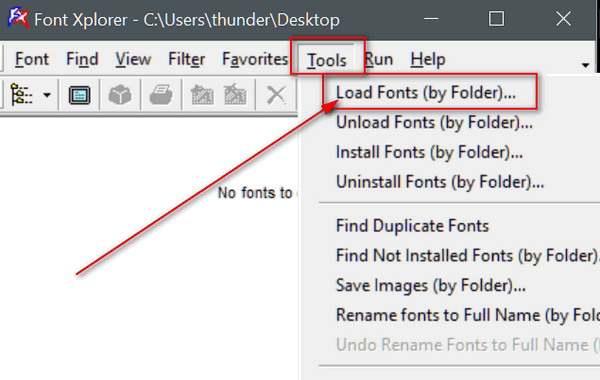This screenshot has height=380, width=600.
Task: Open the Favorites menu
Action: (255, 59)
